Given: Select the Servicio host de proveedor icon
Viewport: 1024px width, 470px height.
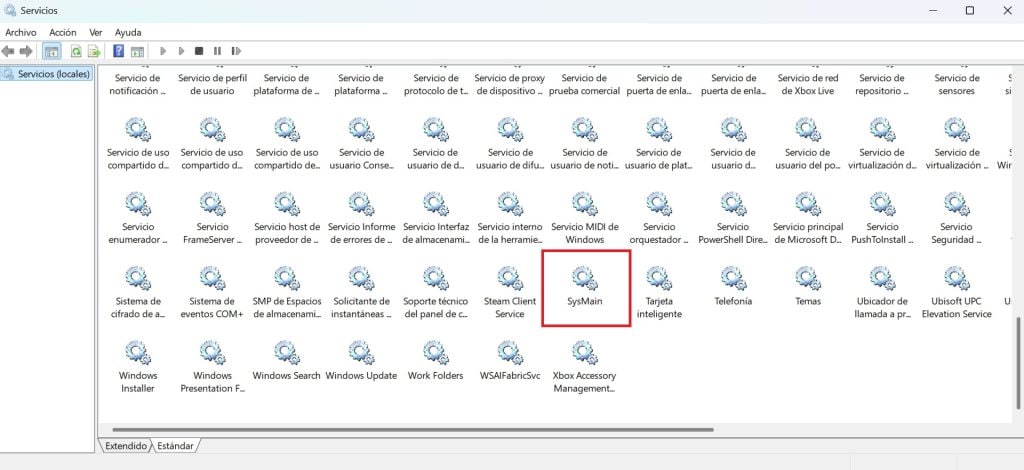Looking at the screenshot, I should [x=287, y=204].
